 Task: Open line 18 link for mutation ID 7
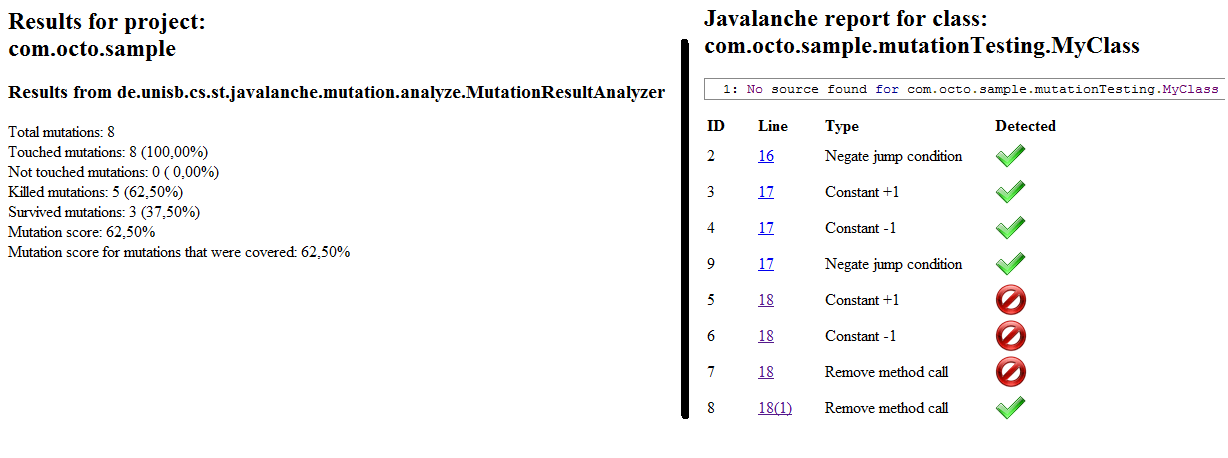click(766, 372)
